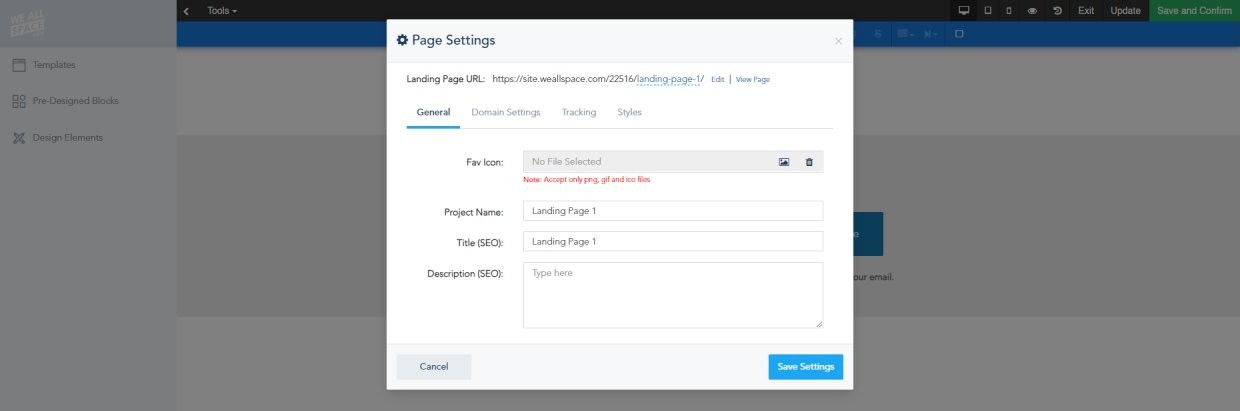
Task: Switch to the Domain Settings tab
Action: (505, 112)
